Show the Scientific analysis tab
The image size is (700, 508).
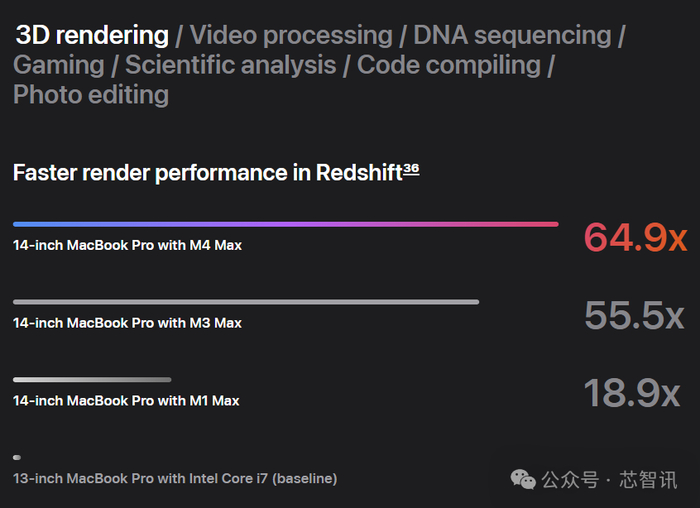(231, 65)
